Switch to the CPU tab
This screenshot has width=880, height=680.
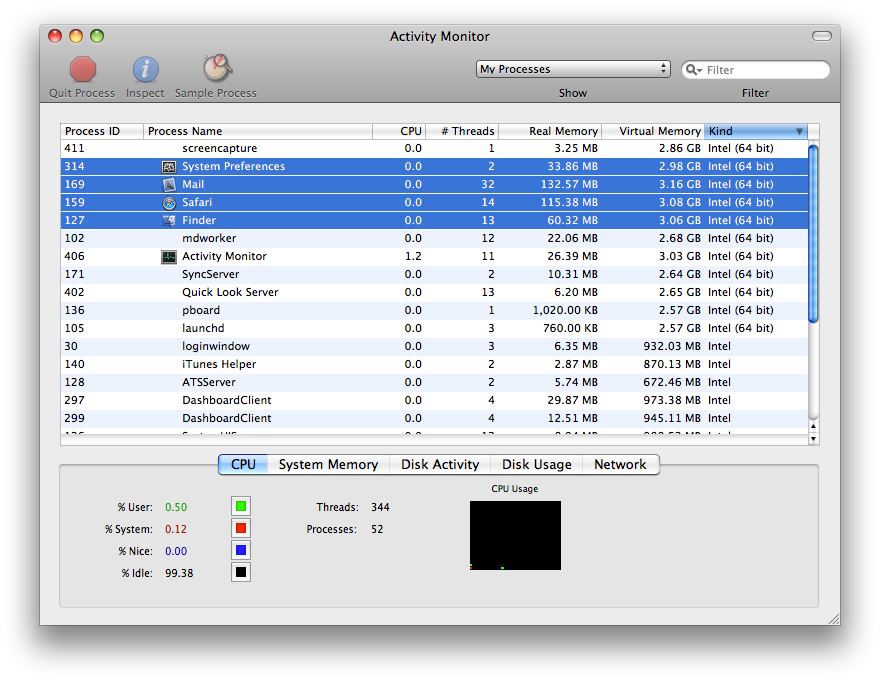click(243, 465)
